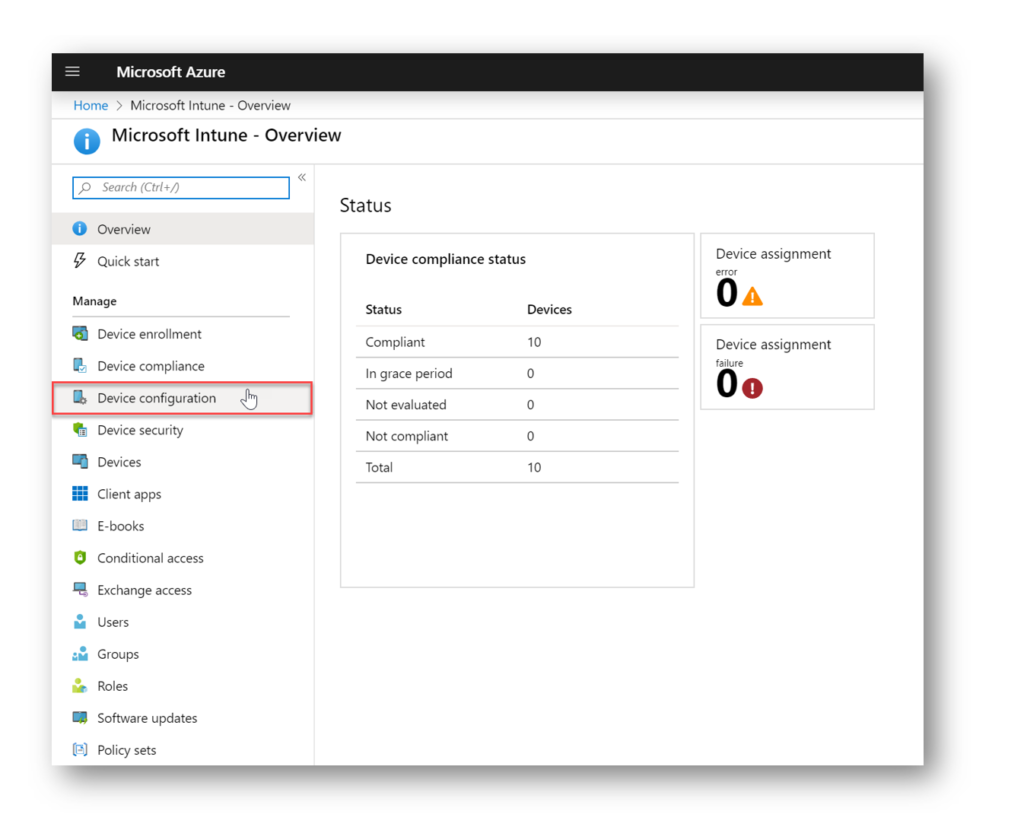Viewport: 1024px width, 827px height.
Task: Click Microsoft Intune - Overview breadcrumb
Action: pos(210,105)
